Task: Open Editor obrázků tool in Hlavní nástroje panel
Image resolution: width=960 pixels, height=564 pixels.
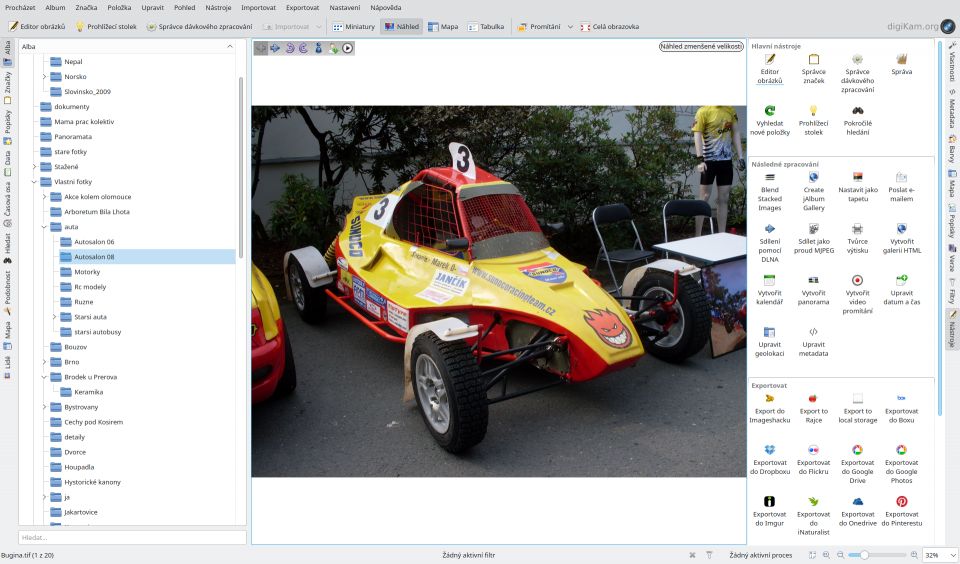Action: [x=770, y=69]
